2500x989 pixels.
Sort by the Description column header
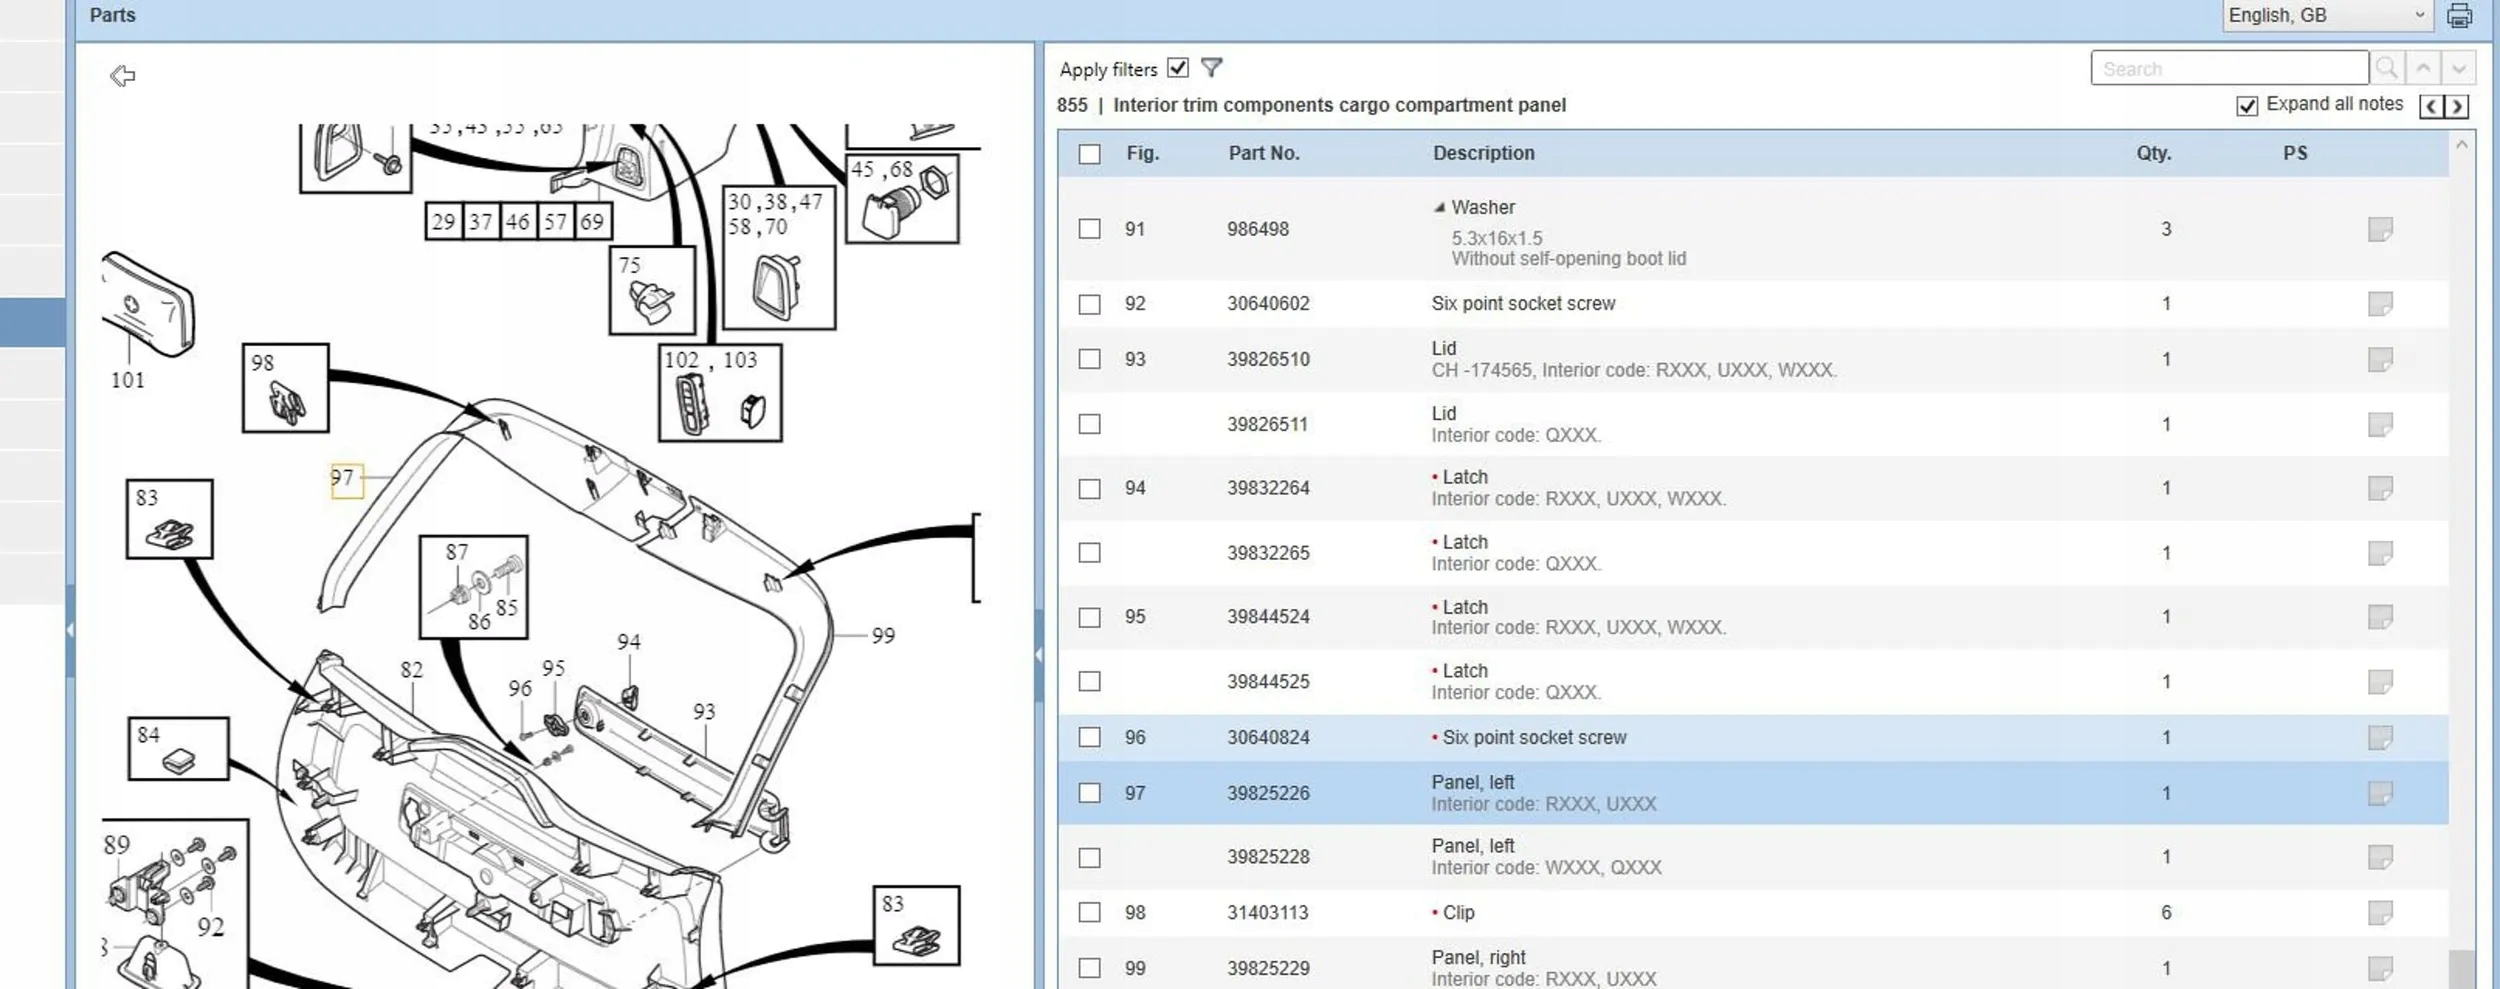[1483, 153]
